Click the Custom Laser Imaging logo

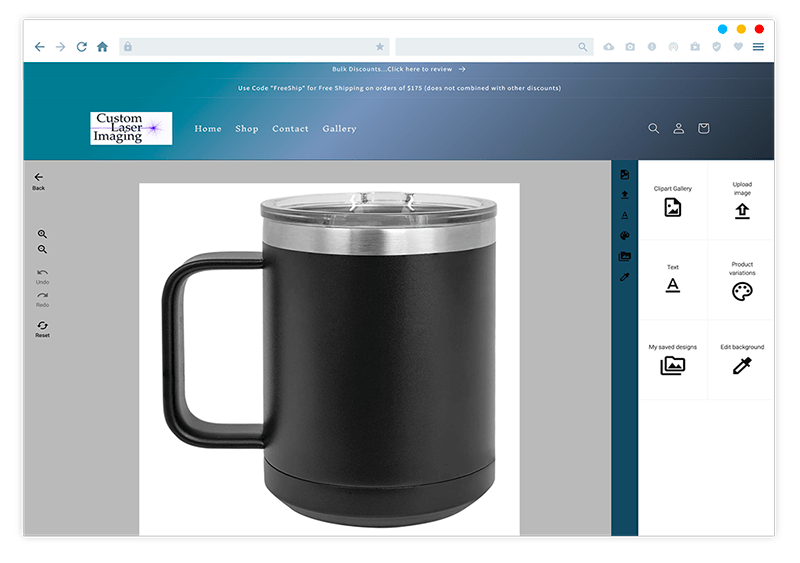[x=131, y=128]
